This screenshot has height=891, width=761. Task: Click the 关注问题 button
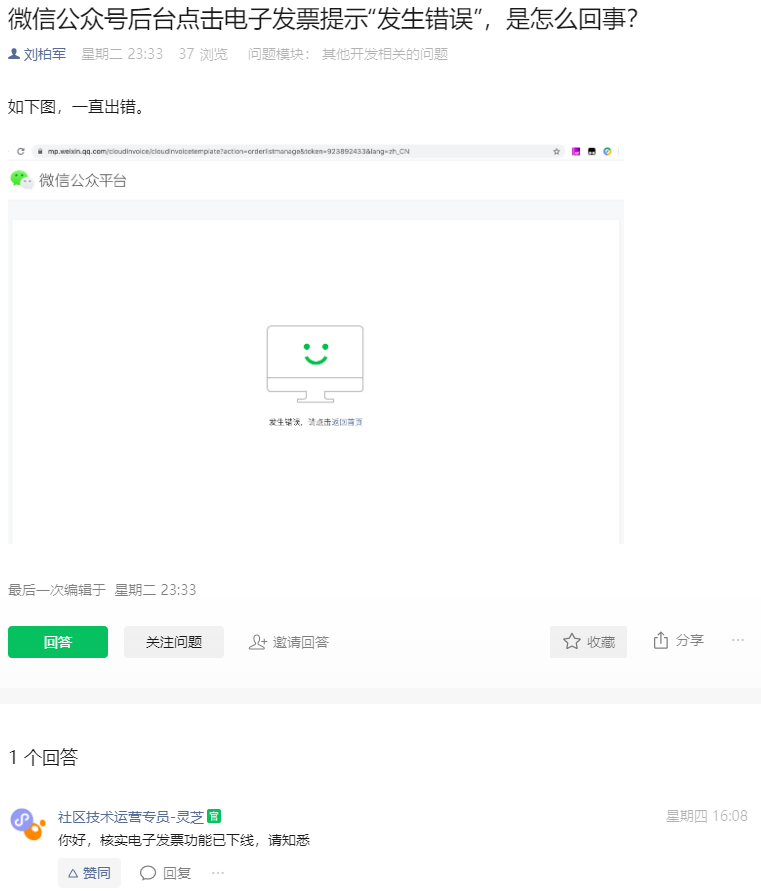pyautogui.click(x=174, y=642)
